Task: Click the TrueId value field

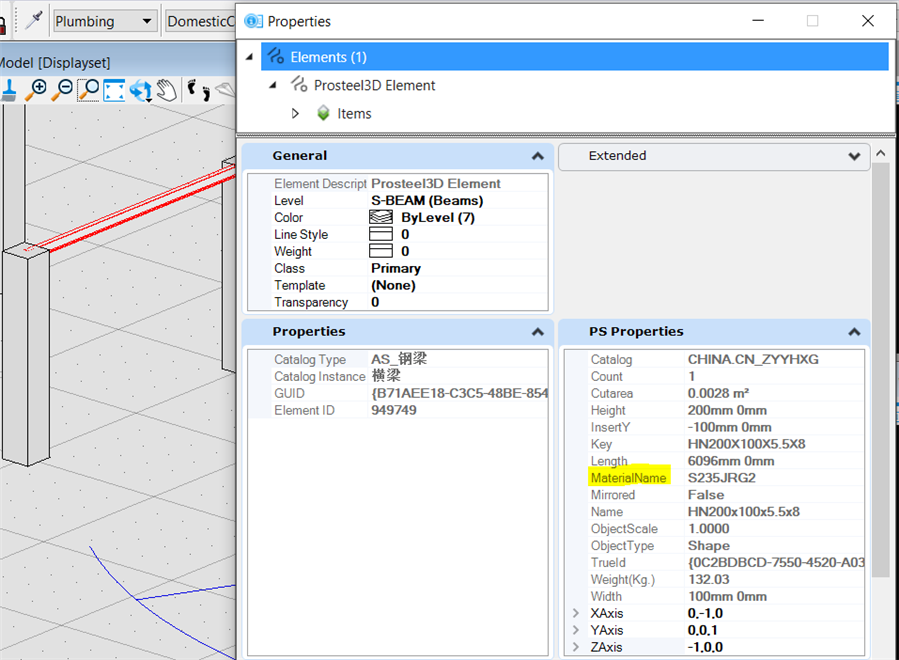Action: coord(776,563)
